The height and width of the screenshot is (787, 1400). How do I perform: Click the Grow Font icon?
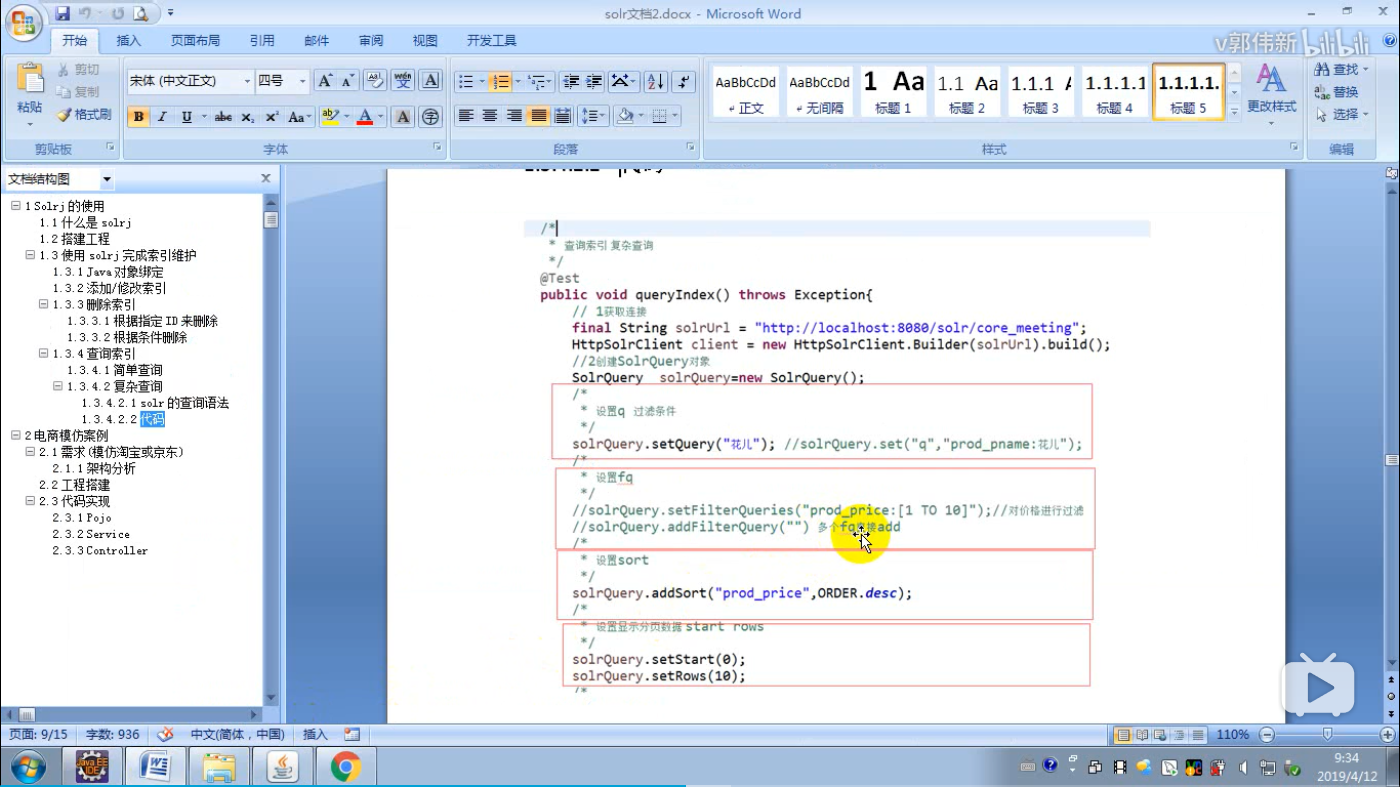(325, 81)
